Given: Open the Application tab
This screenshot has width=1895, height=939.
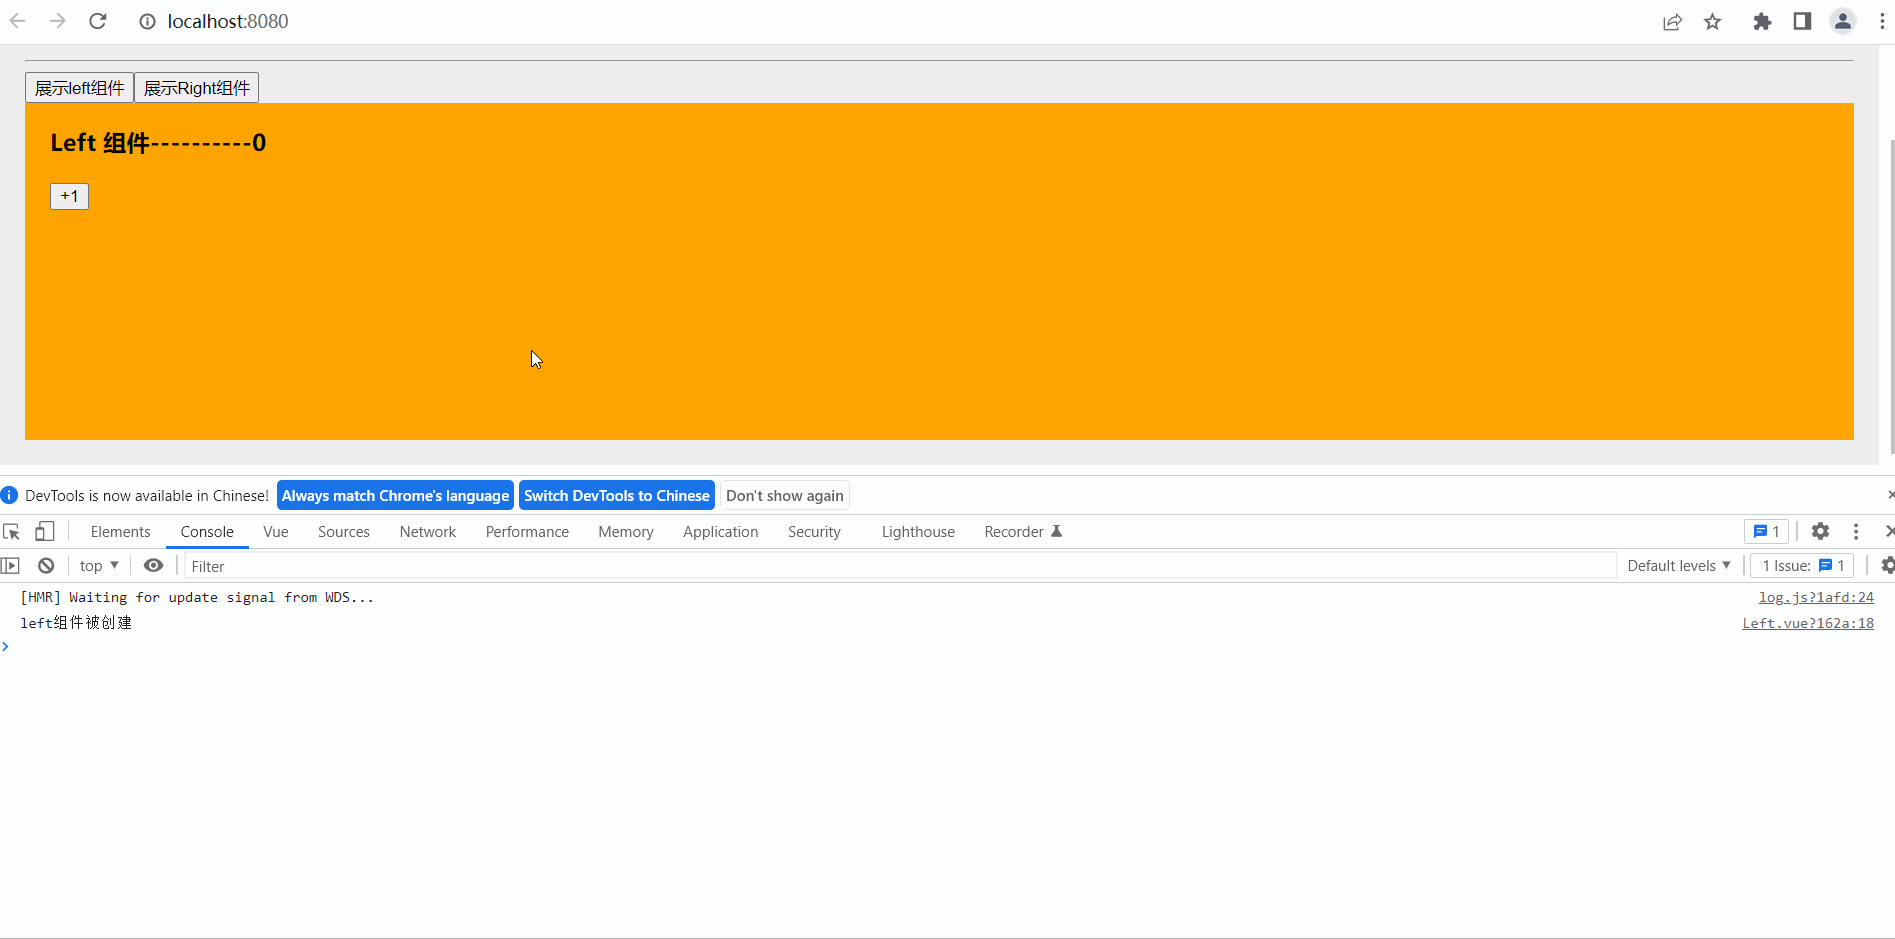Looking at the screenshot, I should [x=720, y=532].
